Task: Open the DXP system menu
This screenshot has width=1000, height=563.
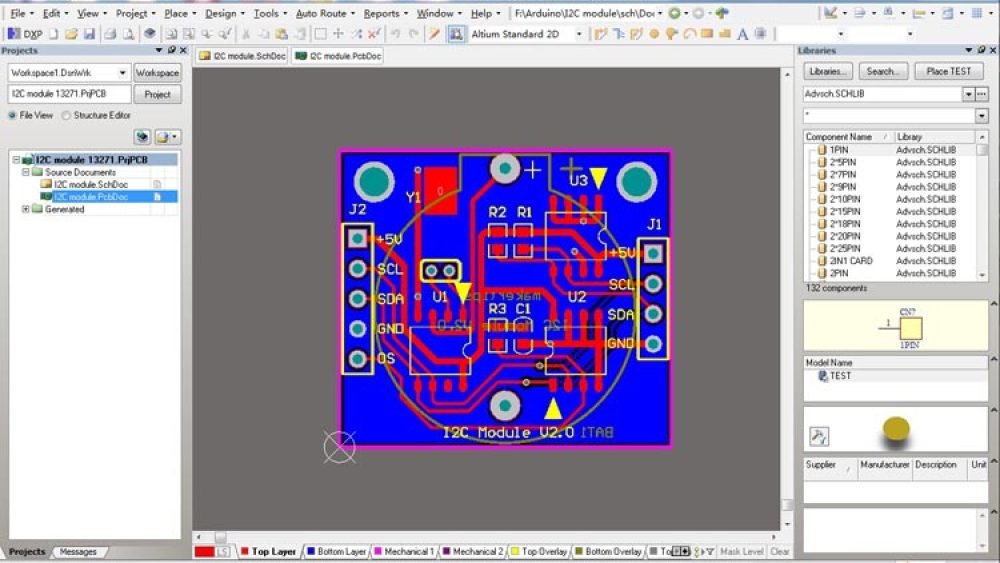Action: click(25, 34)
